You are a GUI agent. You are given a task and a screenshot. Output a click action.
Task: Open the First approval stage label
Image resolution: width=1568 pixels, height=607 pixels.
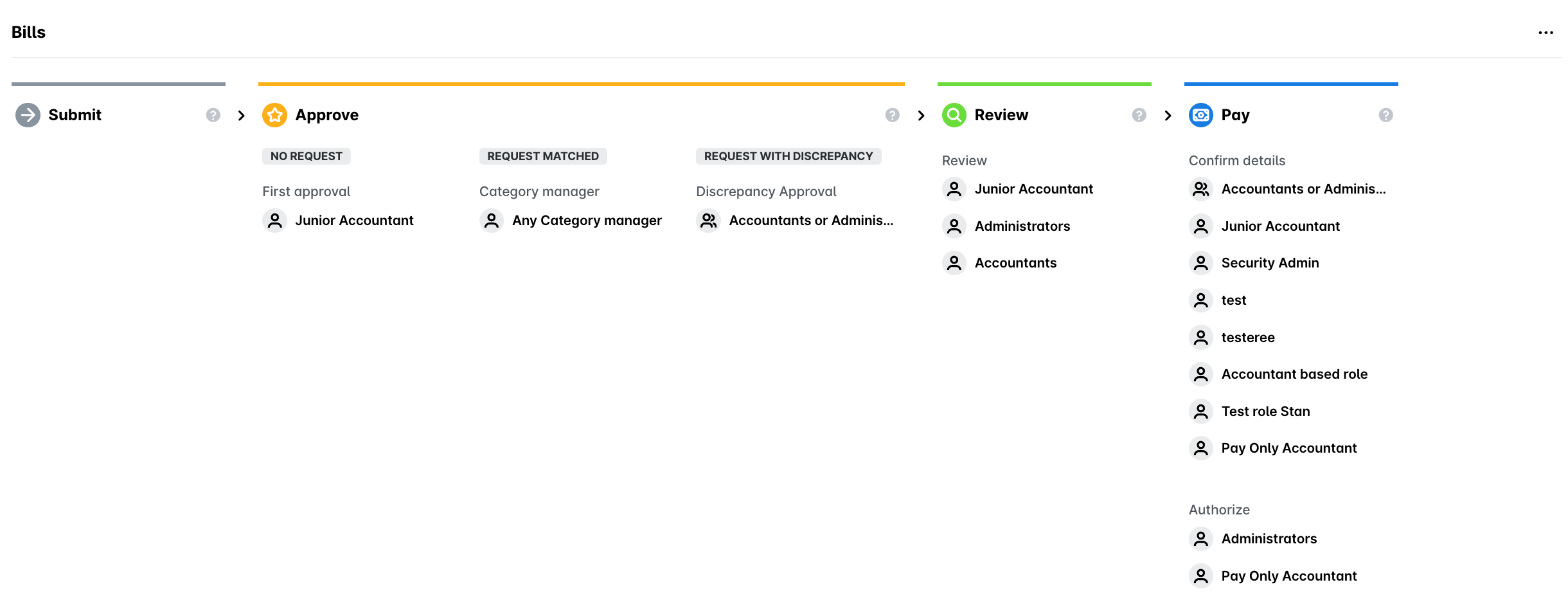[306, 191]
